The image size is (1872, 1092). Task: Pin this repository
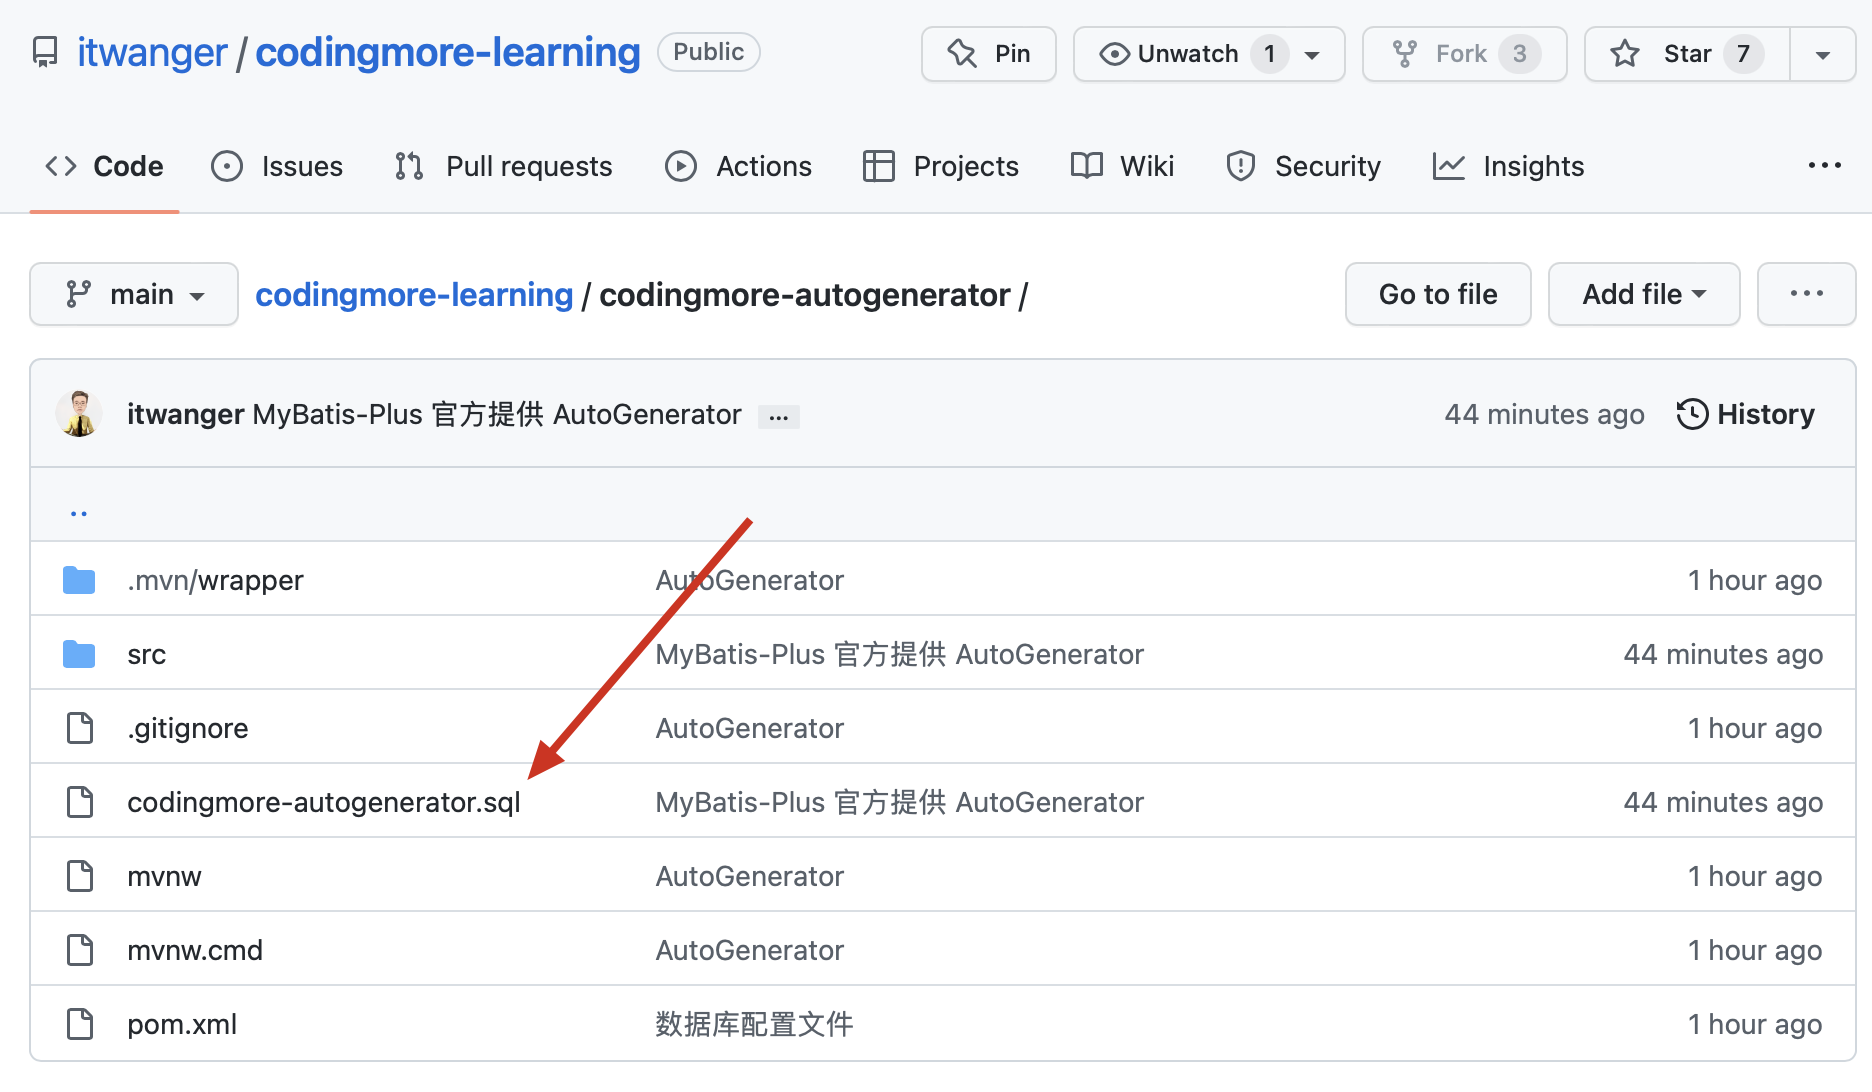coord(988,54)
